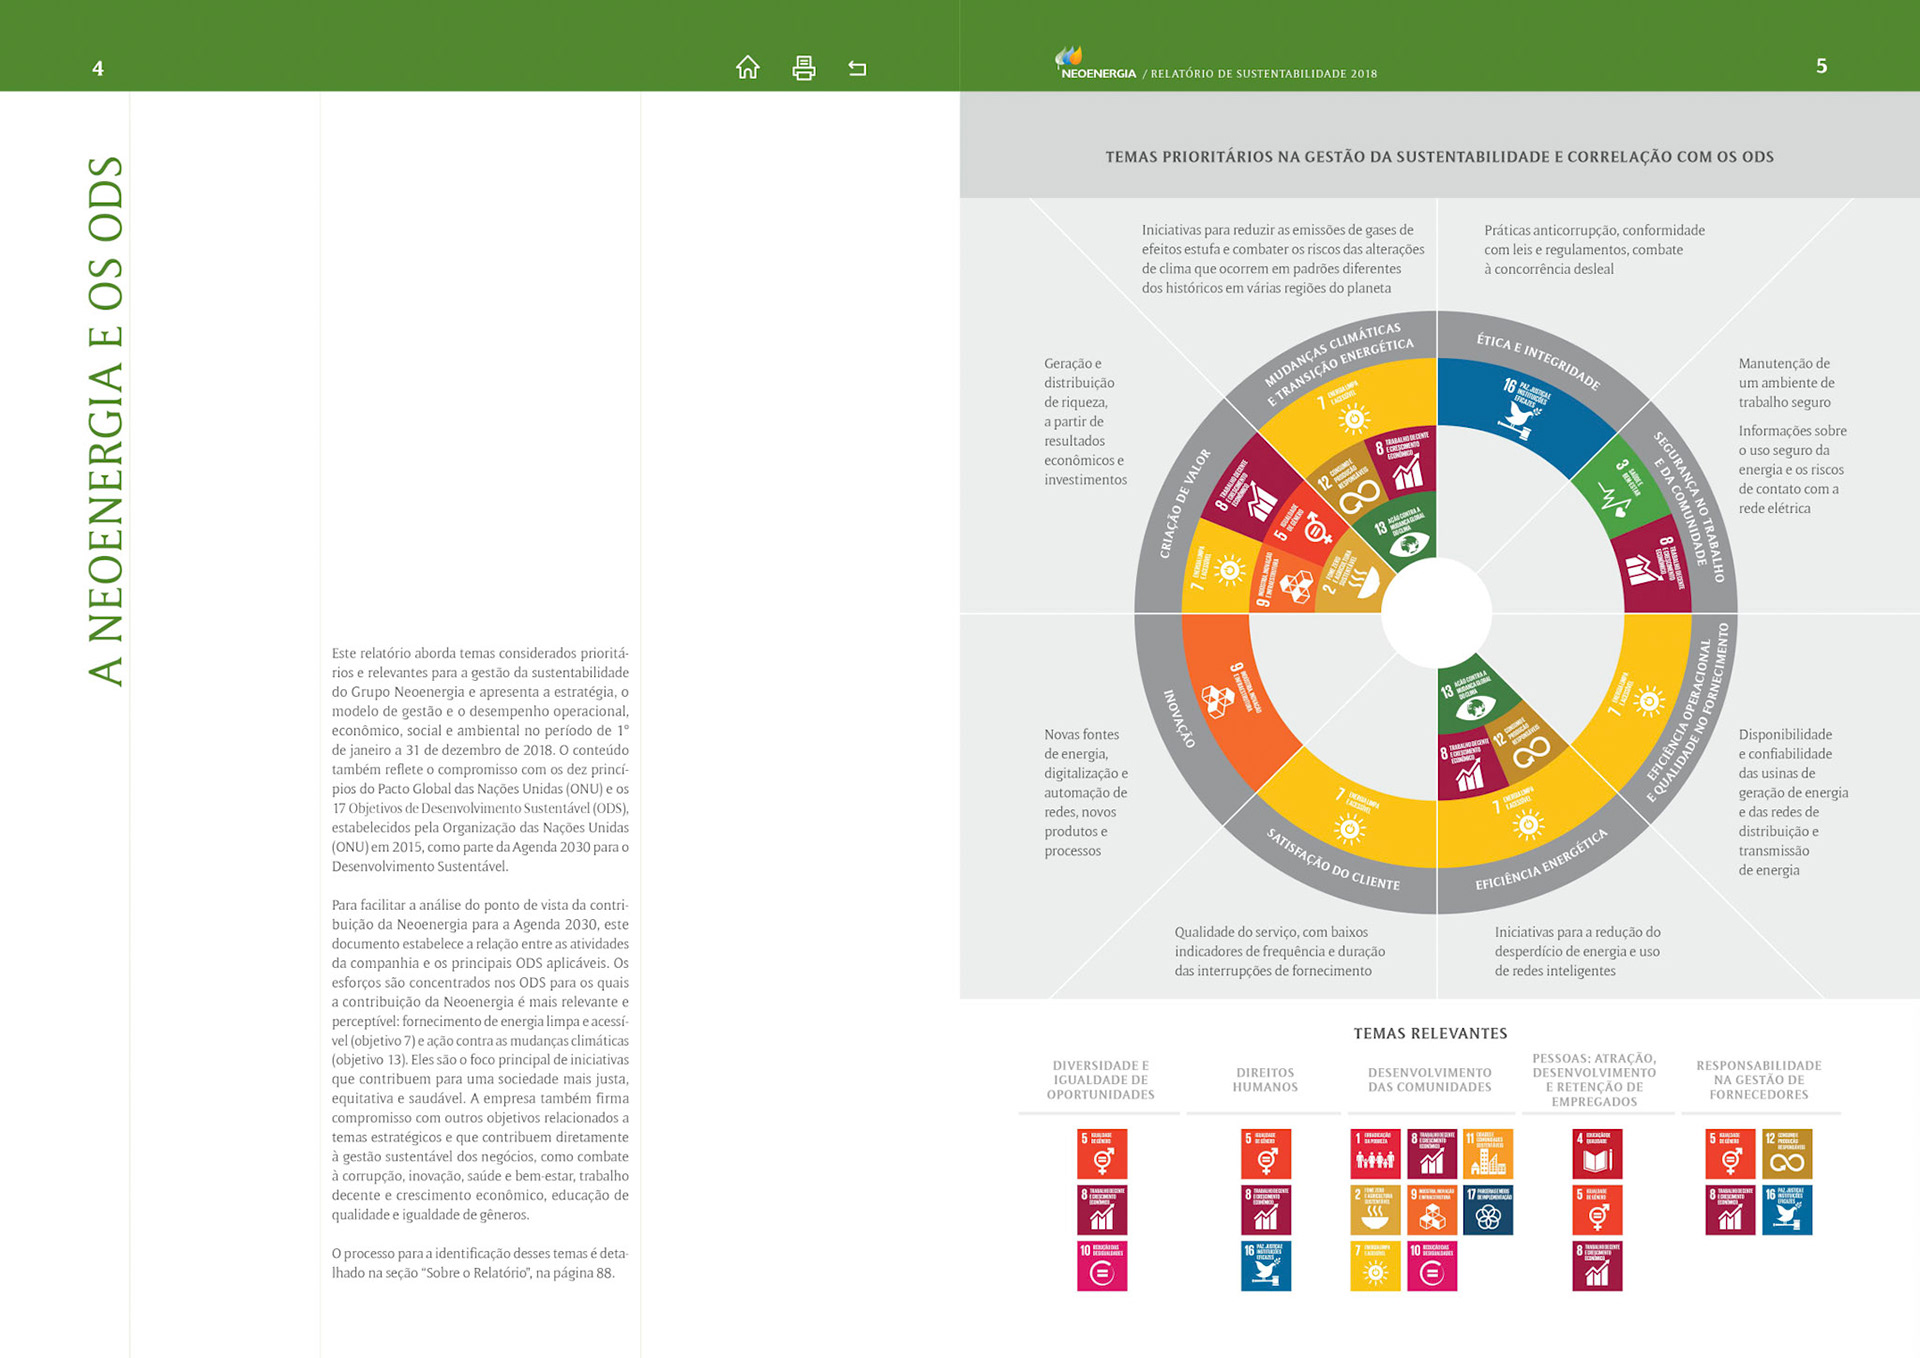Click SDG 4 education book icon under Pessoas
This screenshot has height=1358, width=1920.
click(x=1597, y=1153)
